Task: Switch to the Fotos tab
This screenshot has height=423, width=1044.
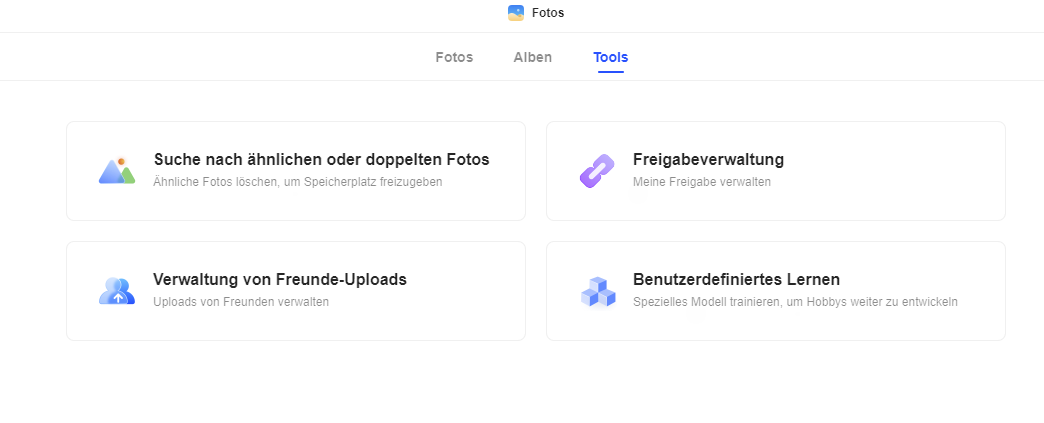Action: click(x=454, y=57)
